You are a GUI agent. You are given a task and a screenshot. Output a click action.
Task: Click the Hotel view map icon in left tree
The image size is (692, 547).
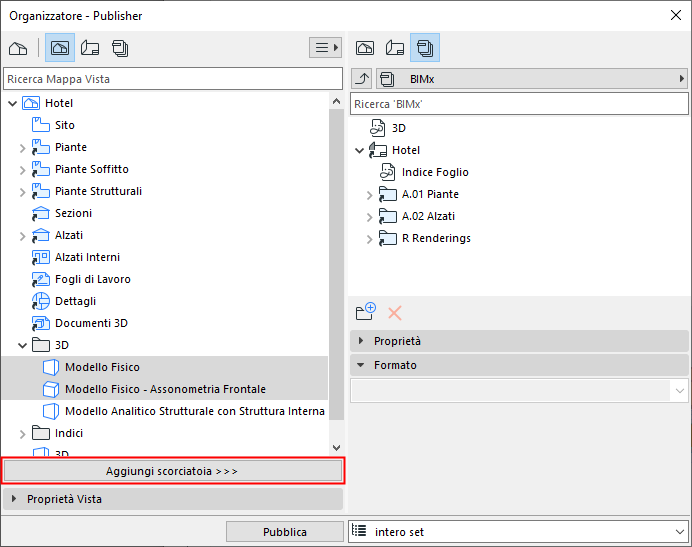31,103
